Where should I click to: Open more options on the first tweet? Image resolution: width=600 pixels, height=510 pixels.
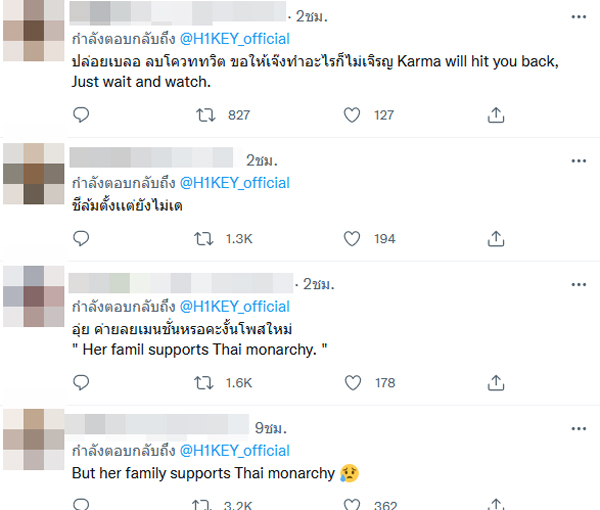[578, 17]
